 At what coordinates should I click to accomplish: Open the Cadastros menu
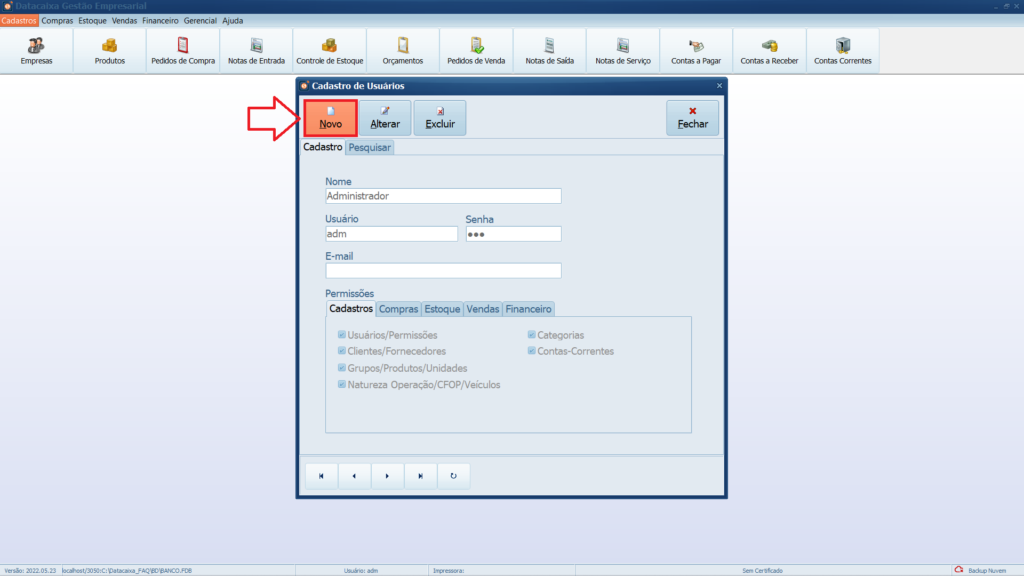point(19,20)
